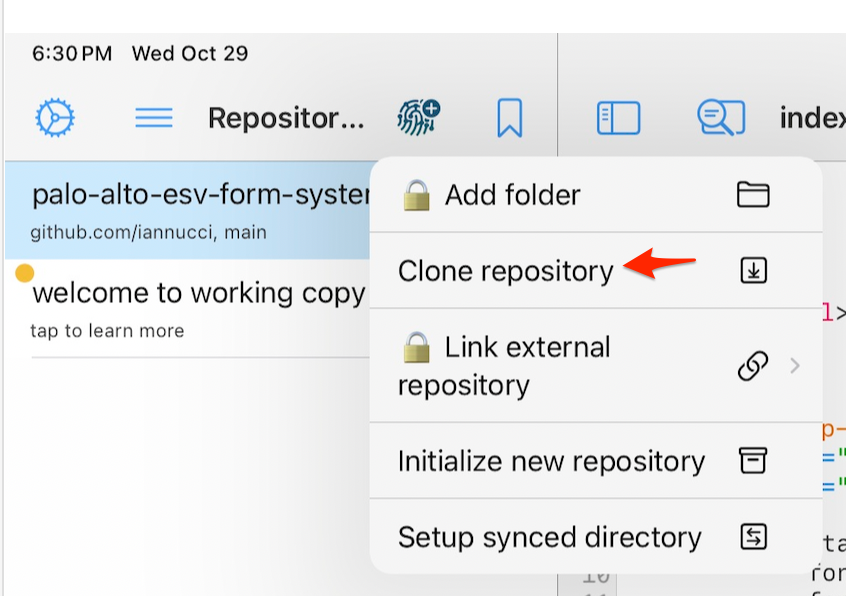Tap the hamburger list icon

[x=153, y=118]
